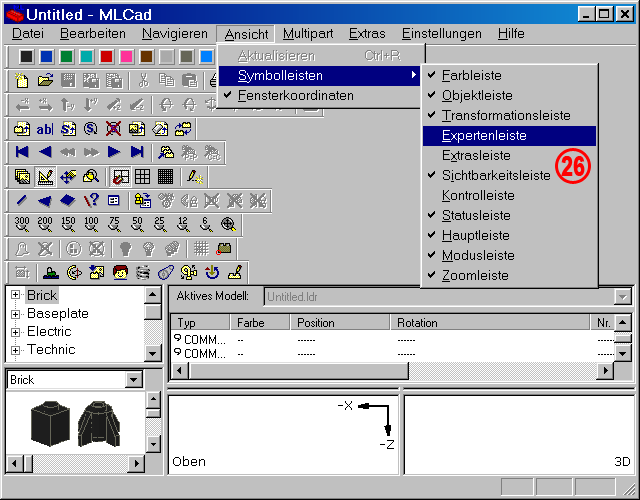Add a triangle primitive with triangle icon
The width and height of the screenshot is (640, 500).
tap(45, 200)
